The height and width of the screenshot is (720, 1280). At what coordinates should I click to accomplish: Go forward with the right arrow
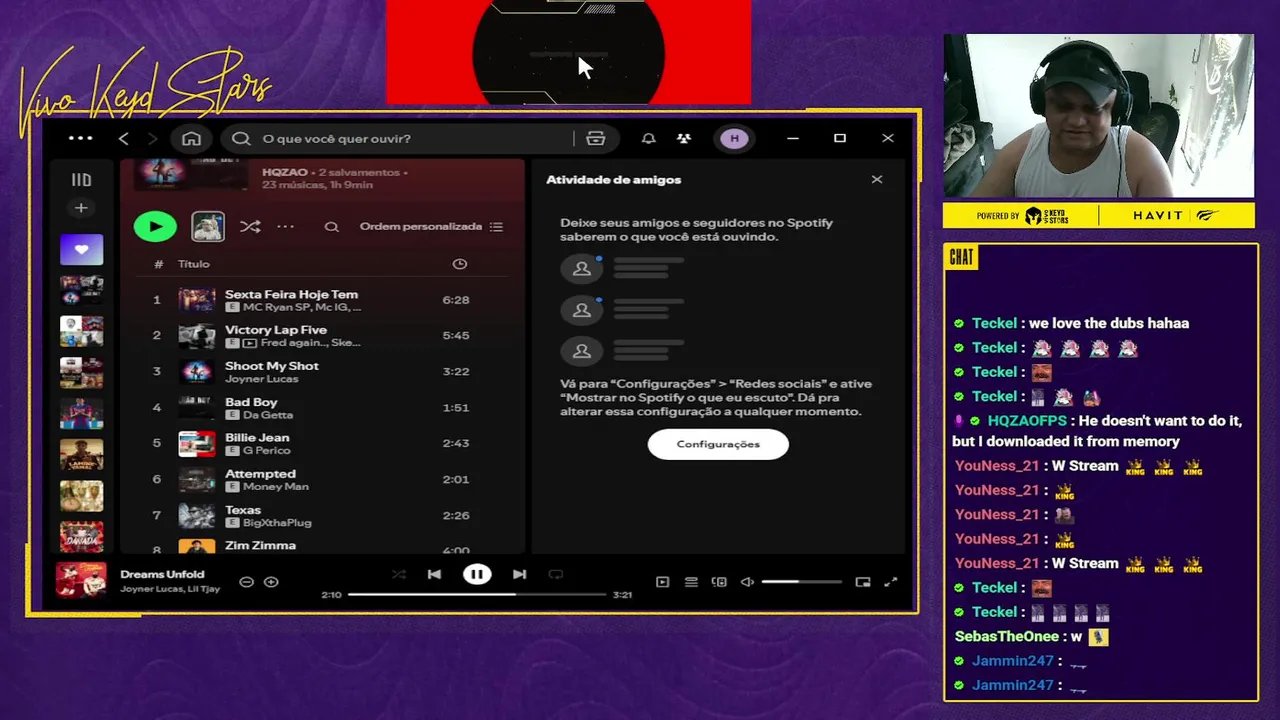pos(153,138)
